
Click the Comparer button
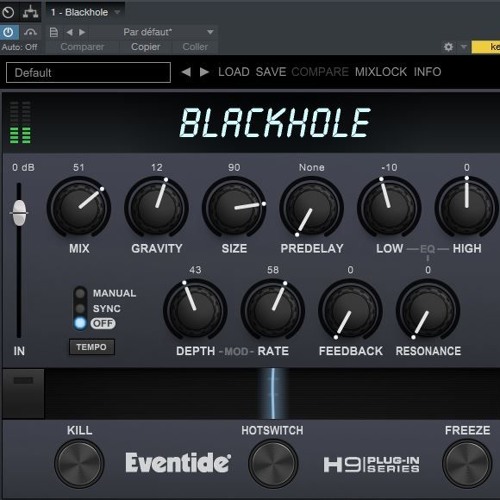click(82, 47)
